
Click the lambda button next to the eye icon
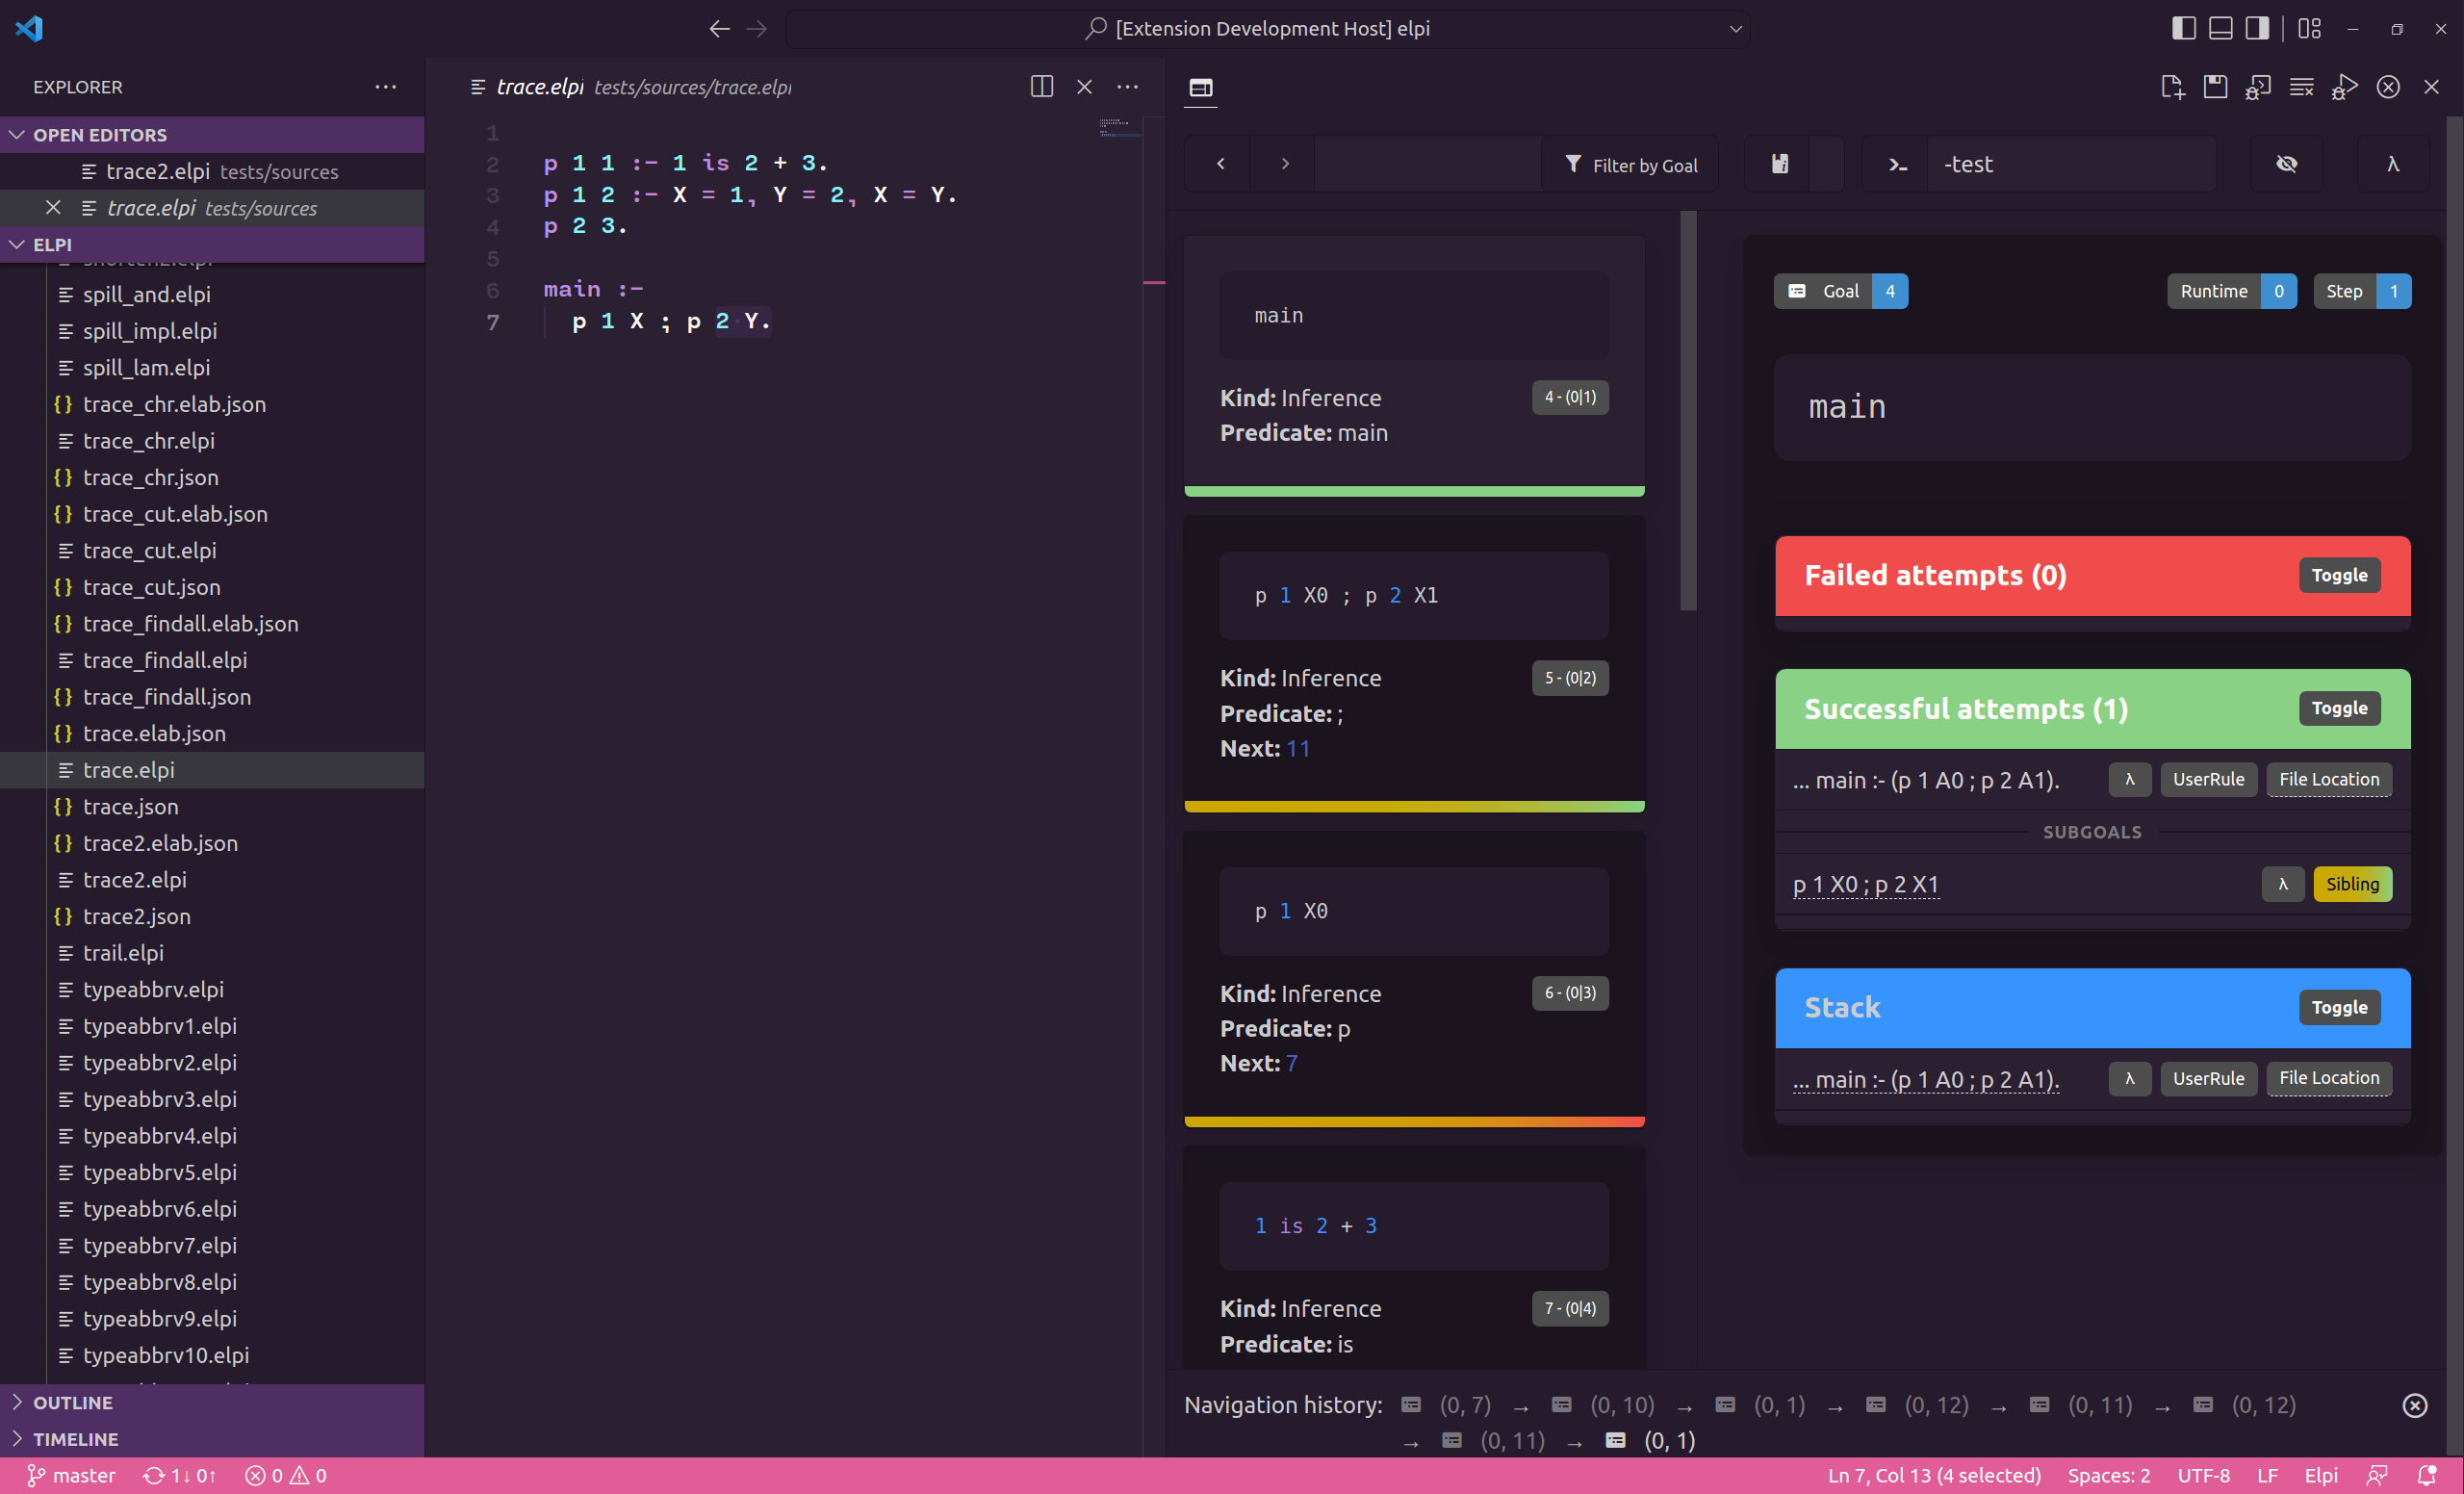(x=2392, y=164)
